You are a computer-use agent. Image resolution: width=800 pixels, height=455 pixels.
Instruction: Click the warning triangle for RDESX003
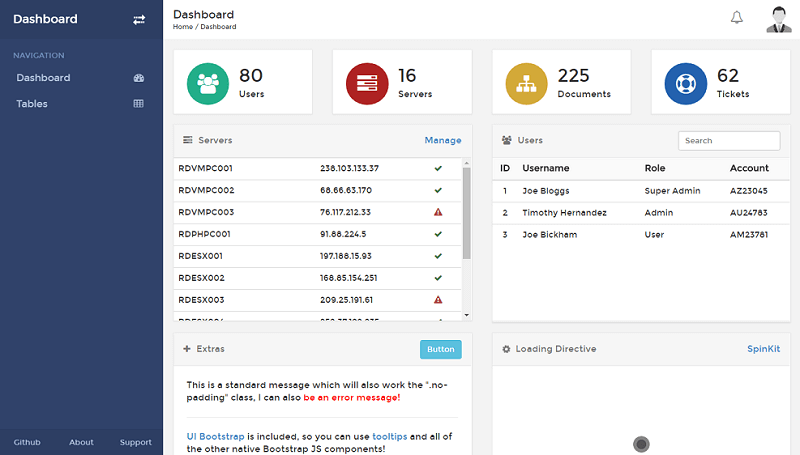438,300
